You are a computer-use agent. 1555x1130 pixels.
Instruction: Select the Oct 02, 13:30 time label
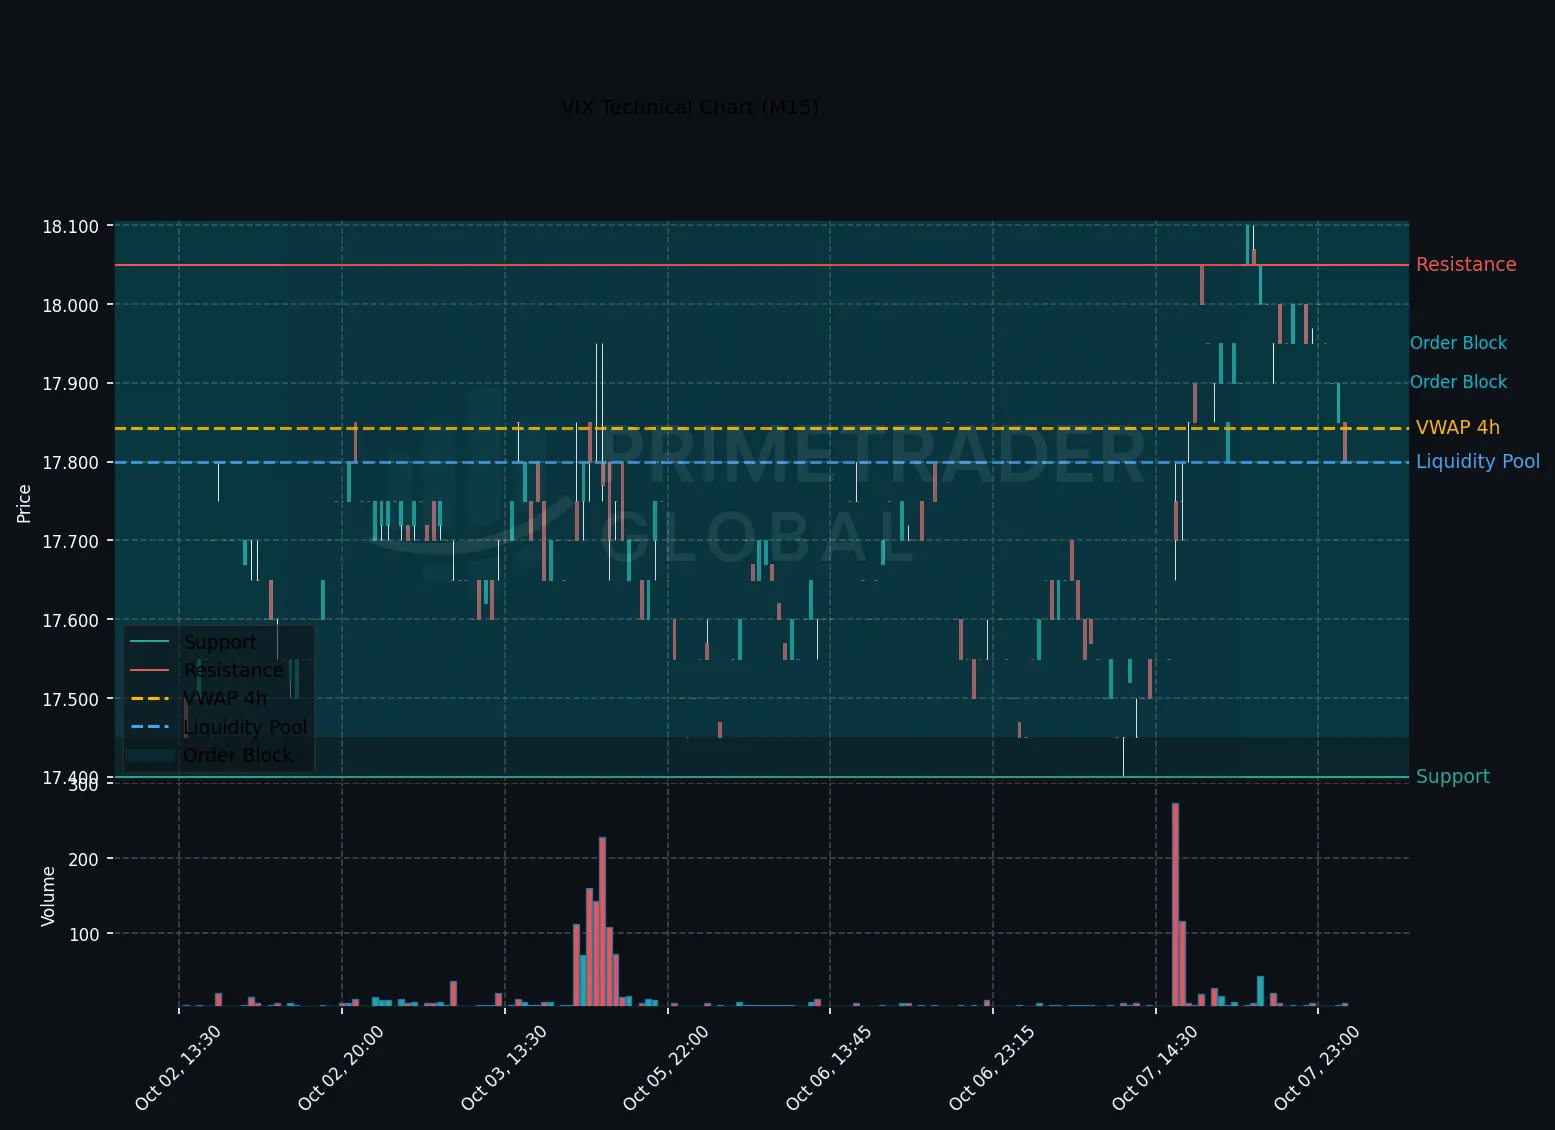point(178,1067)
